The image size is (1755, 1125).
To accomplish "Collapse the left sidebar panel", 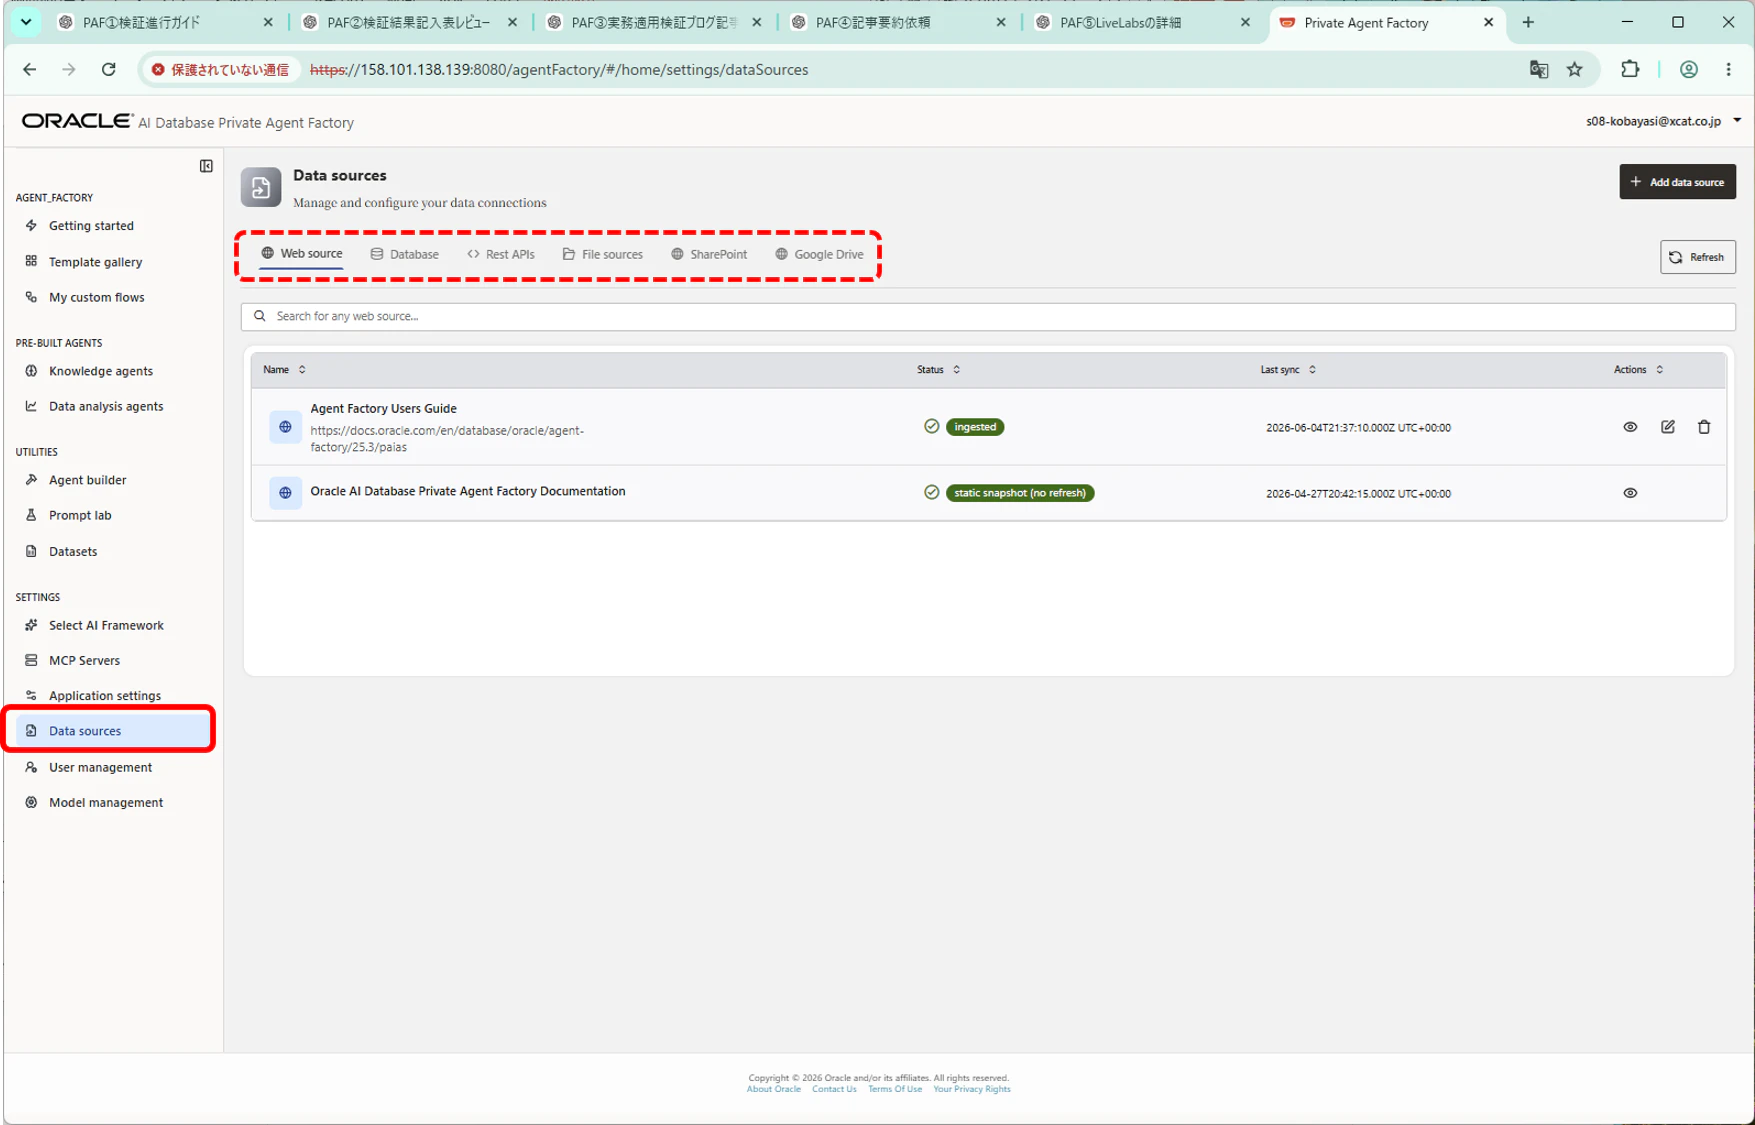I will 206,166.
